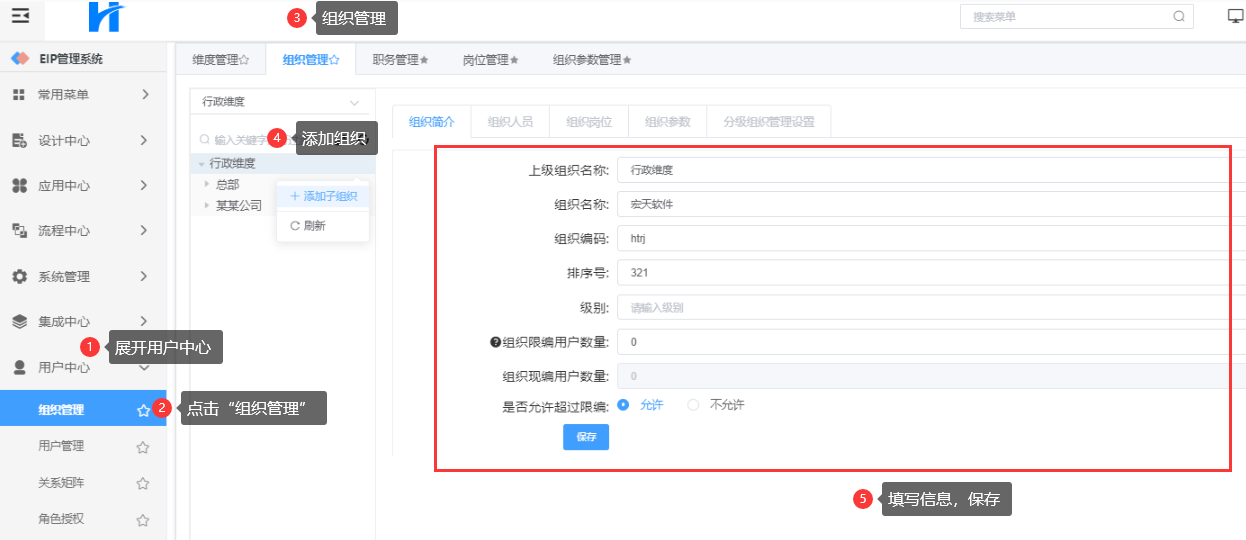Screen dimensions: 1246x540
Task: Click the 级别 input field
Action: [x=931, y=307]
